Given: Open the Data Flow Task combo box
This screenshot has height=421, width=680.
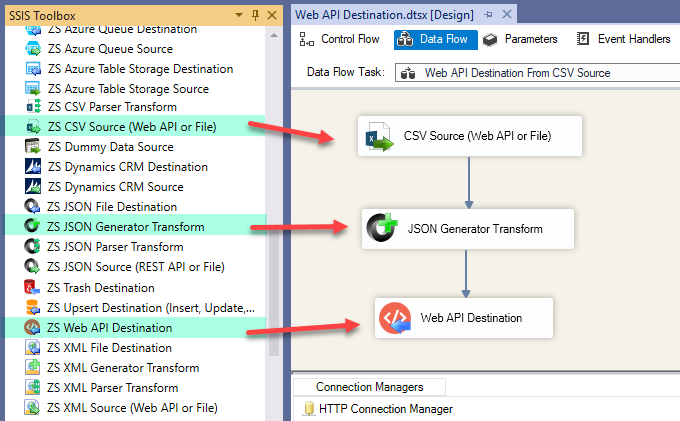Looking at the screenshot, I should click(537, 72).
